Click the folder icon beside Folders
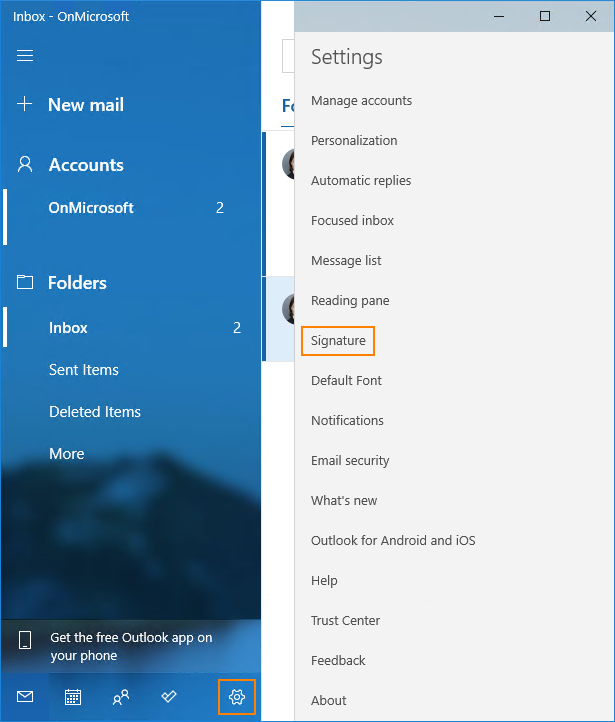 click(x=25, y=282)
